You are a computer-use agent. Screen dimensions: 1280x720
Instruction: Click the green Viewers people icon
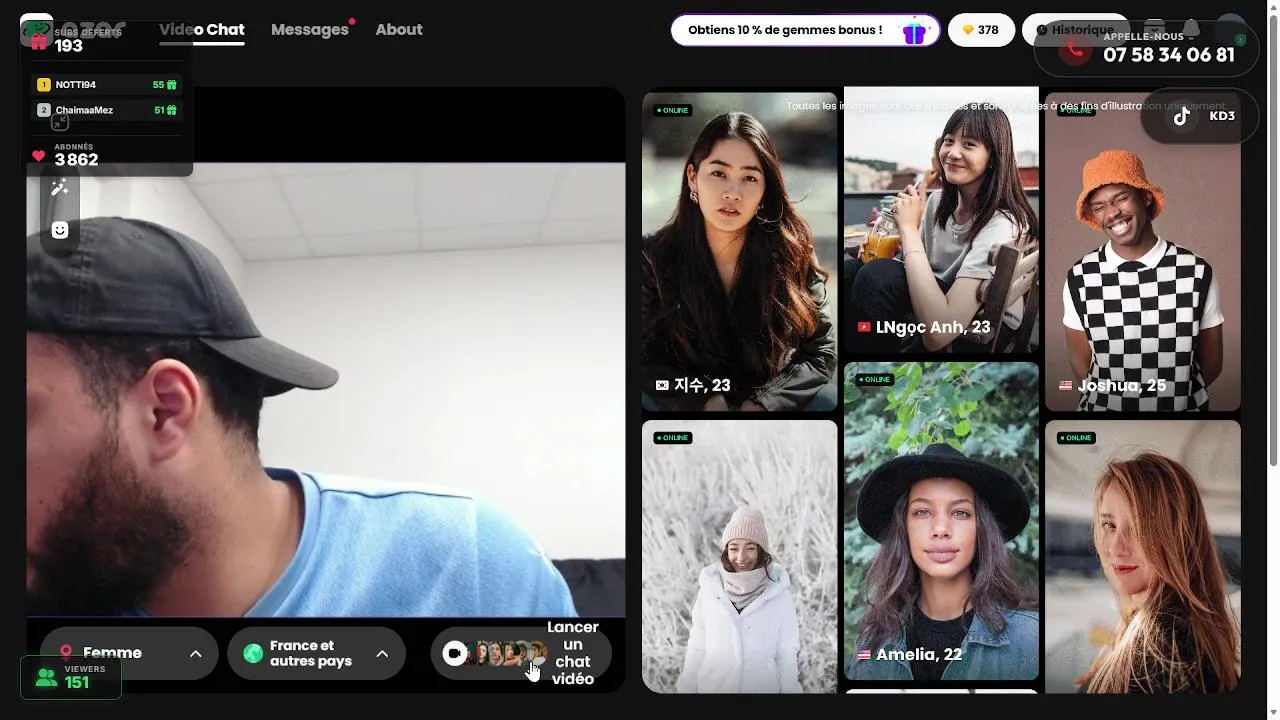(46, 677)
